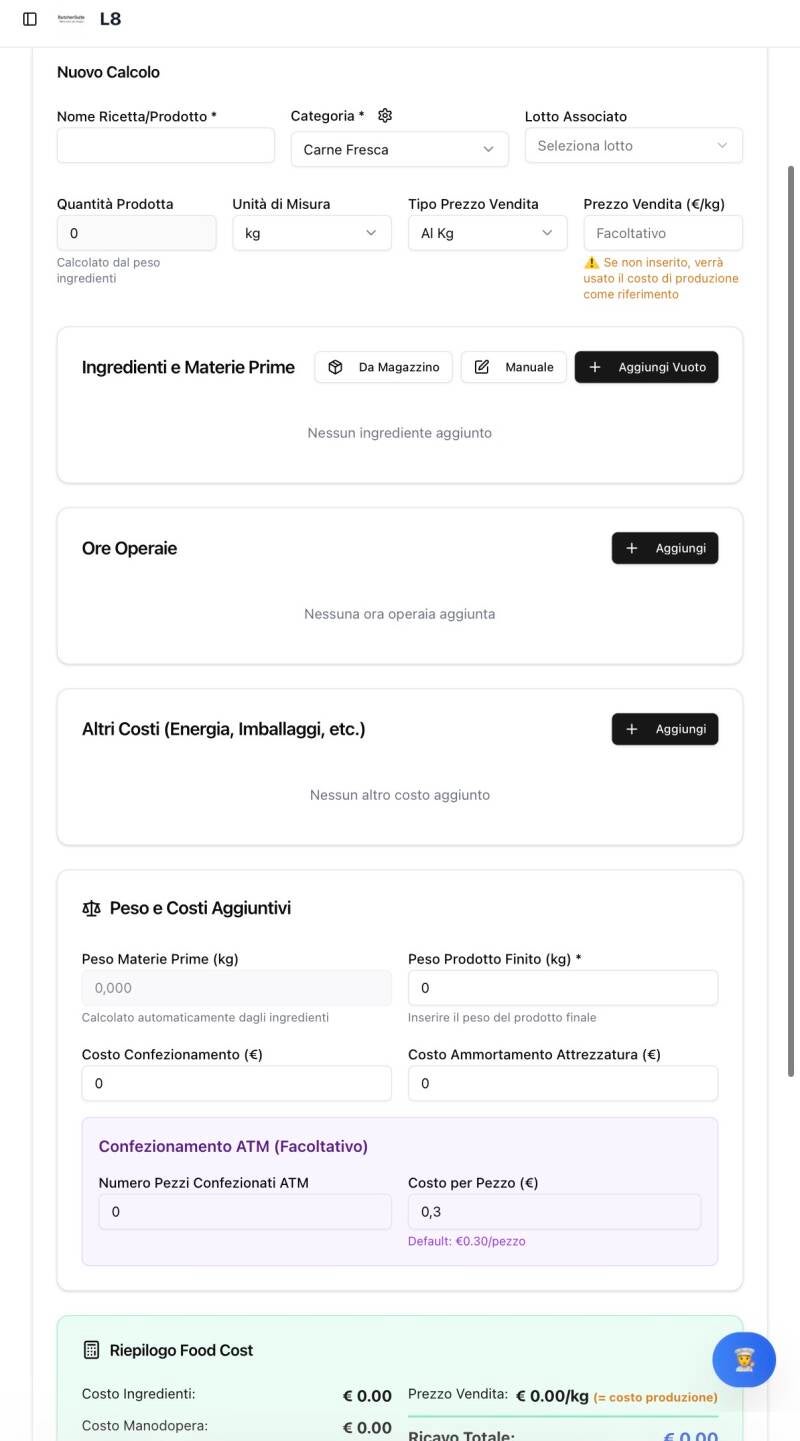Open the Tipo Prezzo Vendita dropdown
Viewport: 800px width, 1441px height.
[x=487, y=233]
